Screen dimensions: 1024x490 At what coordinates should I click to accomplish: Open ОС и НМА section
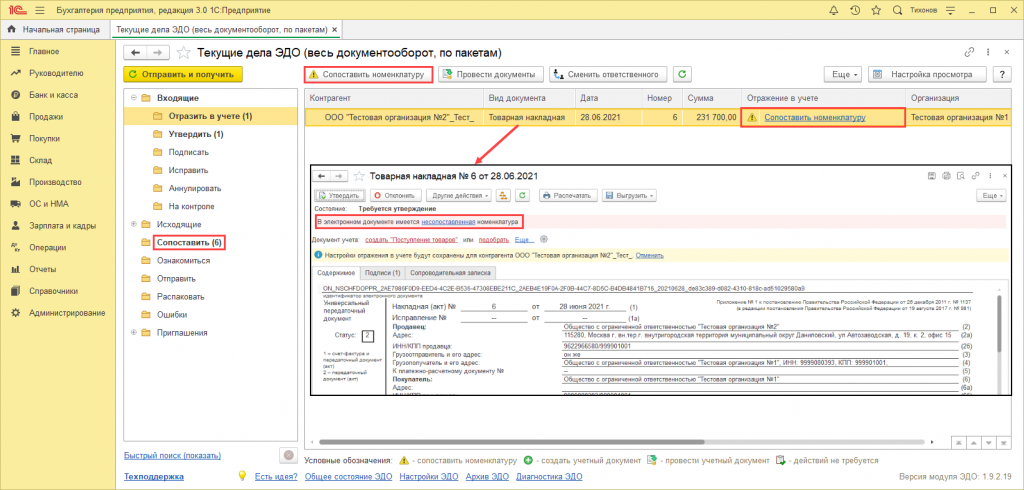point(47,204)
